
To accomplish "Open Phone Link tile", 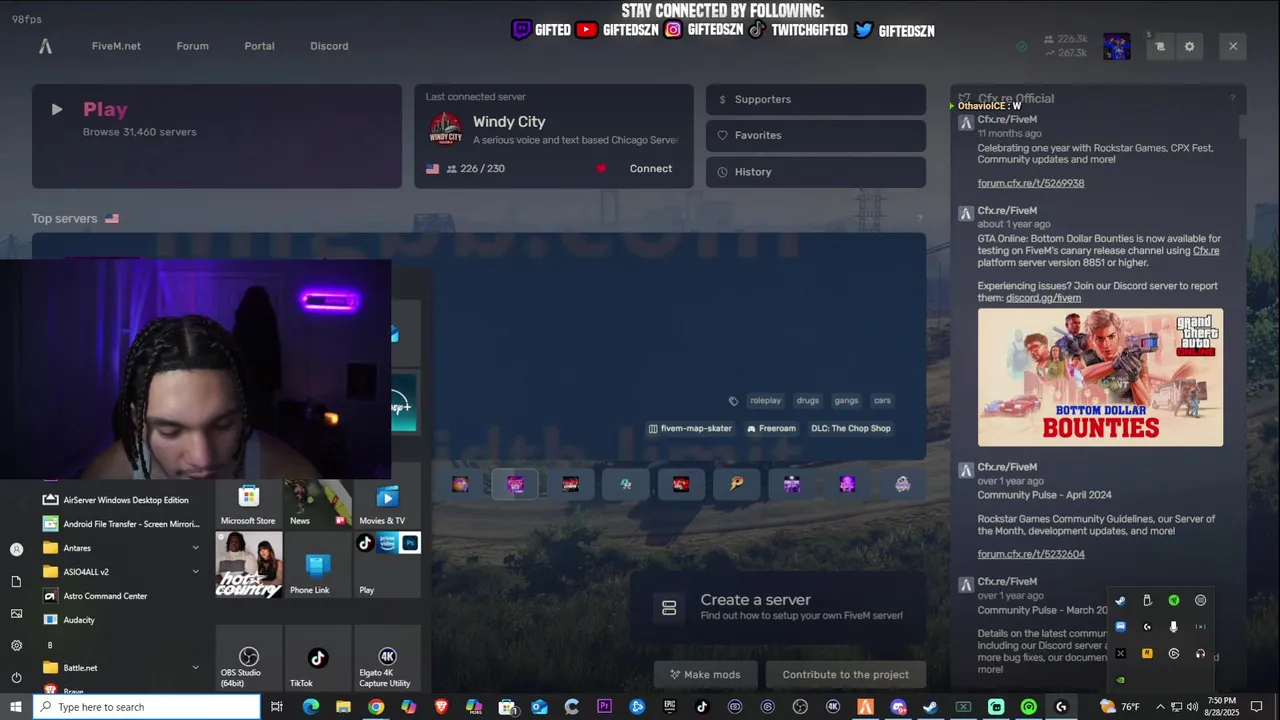I will point(317,566).
